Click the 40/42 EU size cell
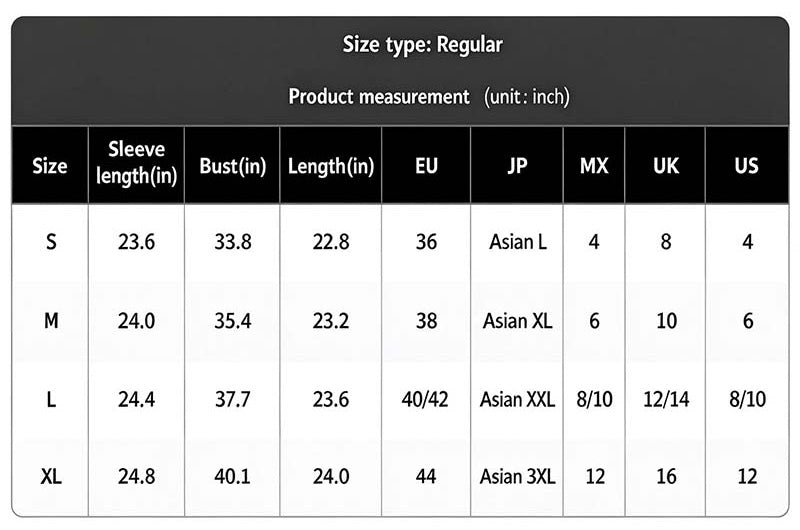This screenshot has height=530, width=800. click(x=425, y=399)
